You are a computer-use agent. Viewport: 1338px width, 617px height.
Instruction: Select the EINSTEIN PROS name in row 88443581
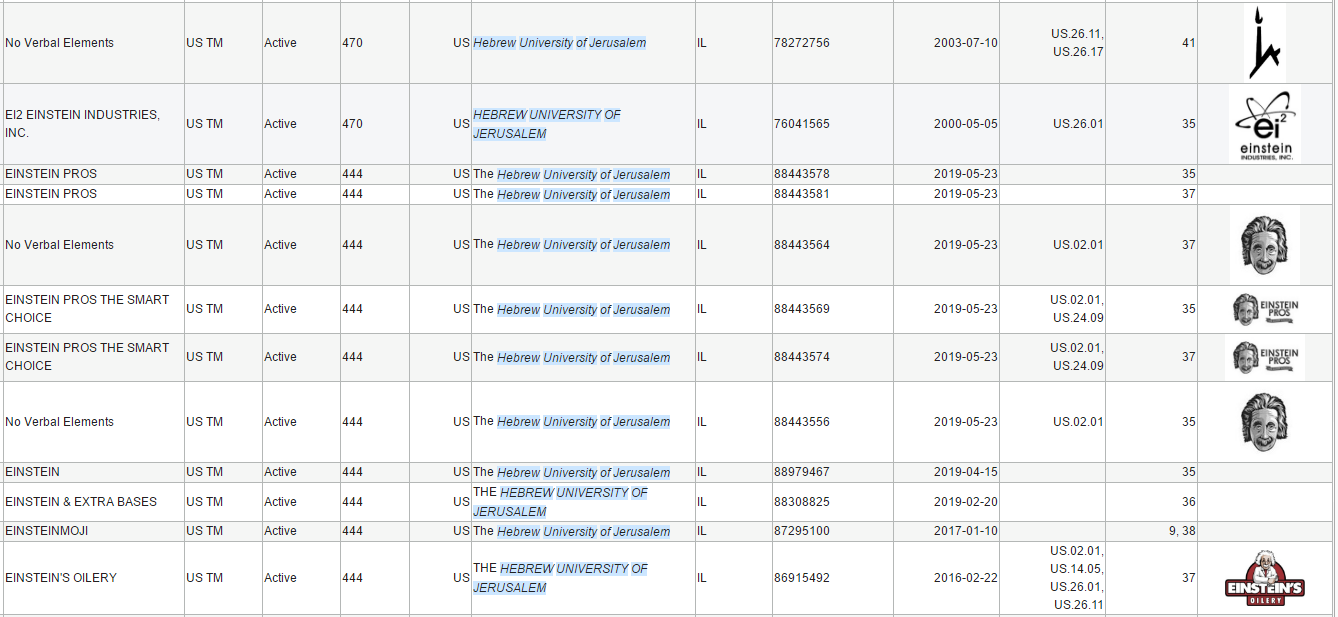click(51, 194)
